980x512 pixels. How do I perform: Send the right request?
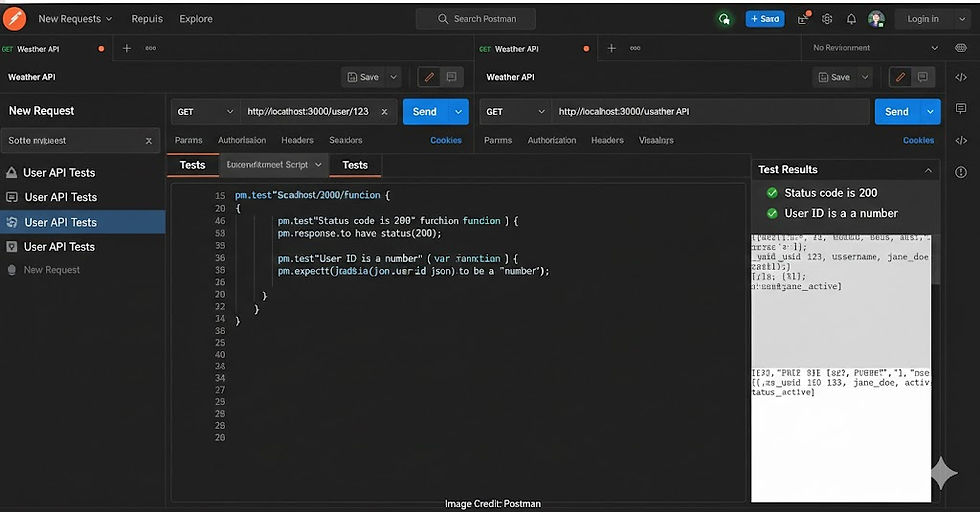tap(896, 111)
